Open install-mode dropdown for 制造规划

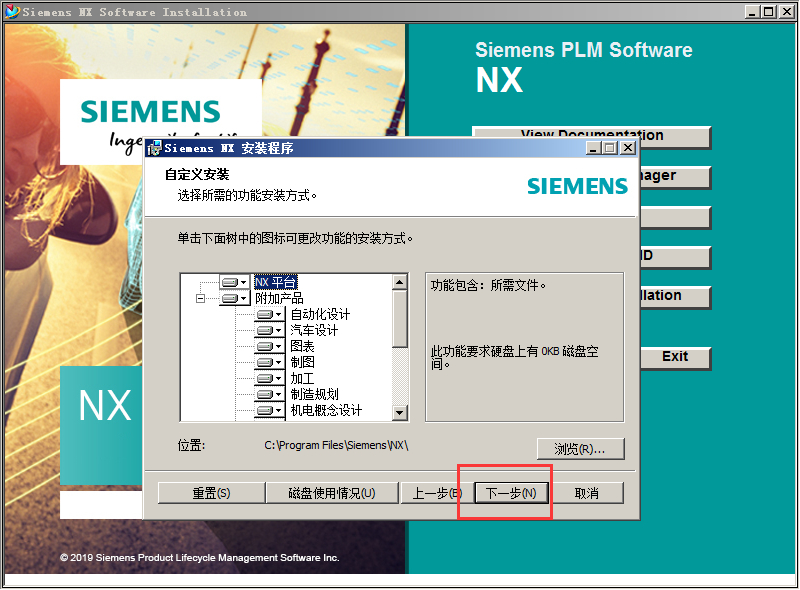point(269,394)
